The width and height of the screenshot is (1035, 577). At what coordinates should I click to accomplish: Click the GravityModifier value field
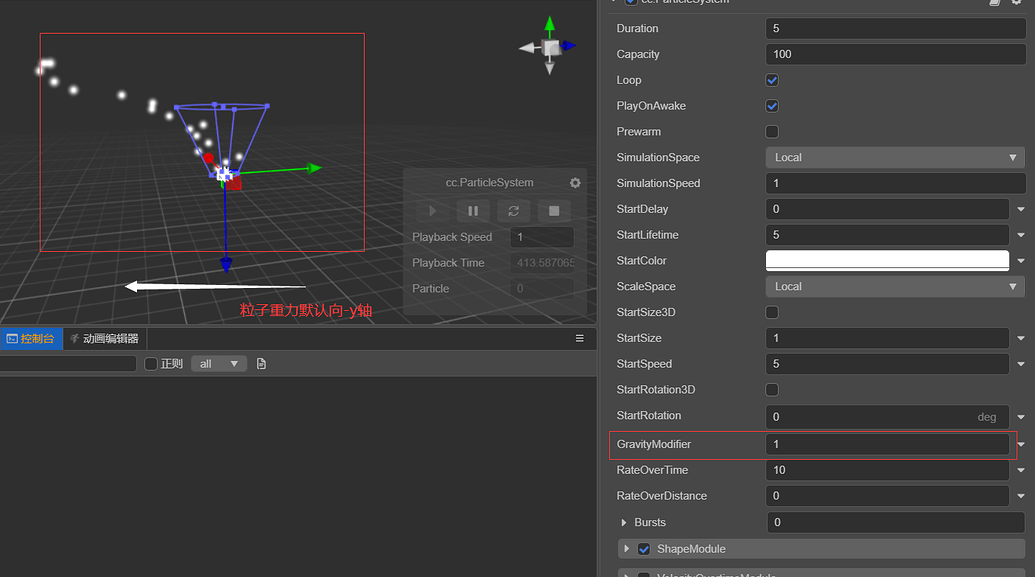click(887, 444)
